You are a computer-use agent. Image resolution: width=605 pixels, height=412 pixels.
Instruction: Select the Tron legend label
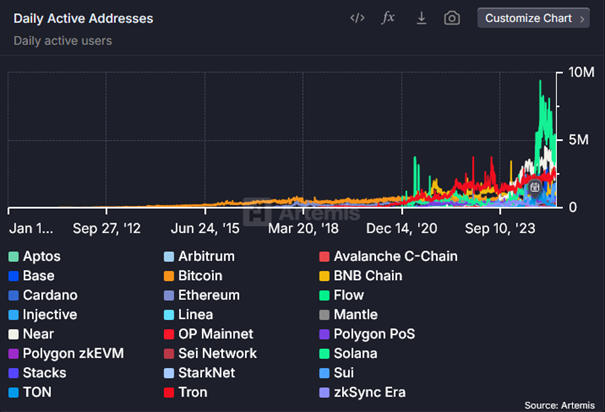click(x=193, y=392)
